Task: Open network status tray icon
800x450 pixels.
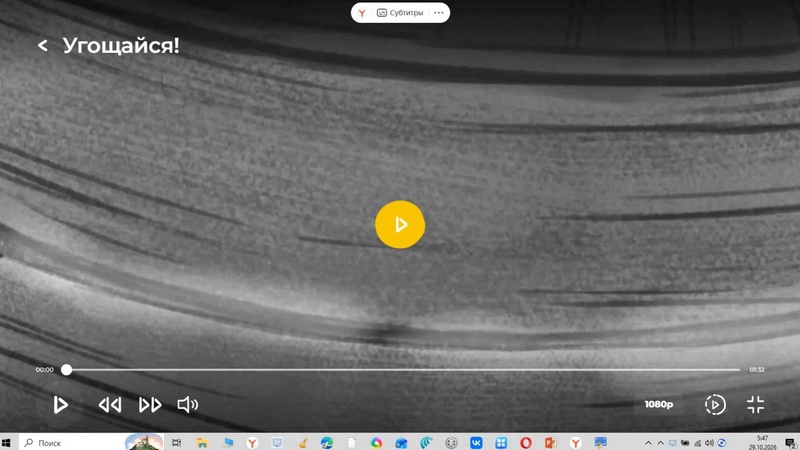Action: coord(697,443)
